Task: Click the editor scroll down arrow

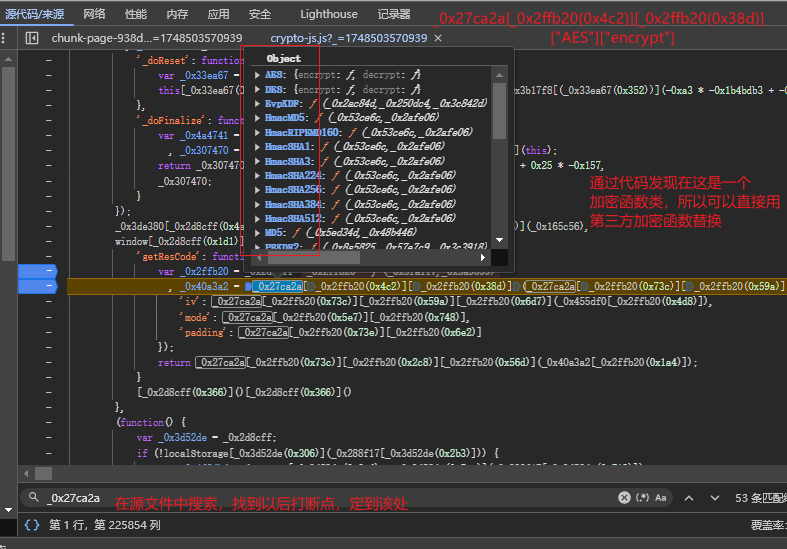Action: click(9, 510)
